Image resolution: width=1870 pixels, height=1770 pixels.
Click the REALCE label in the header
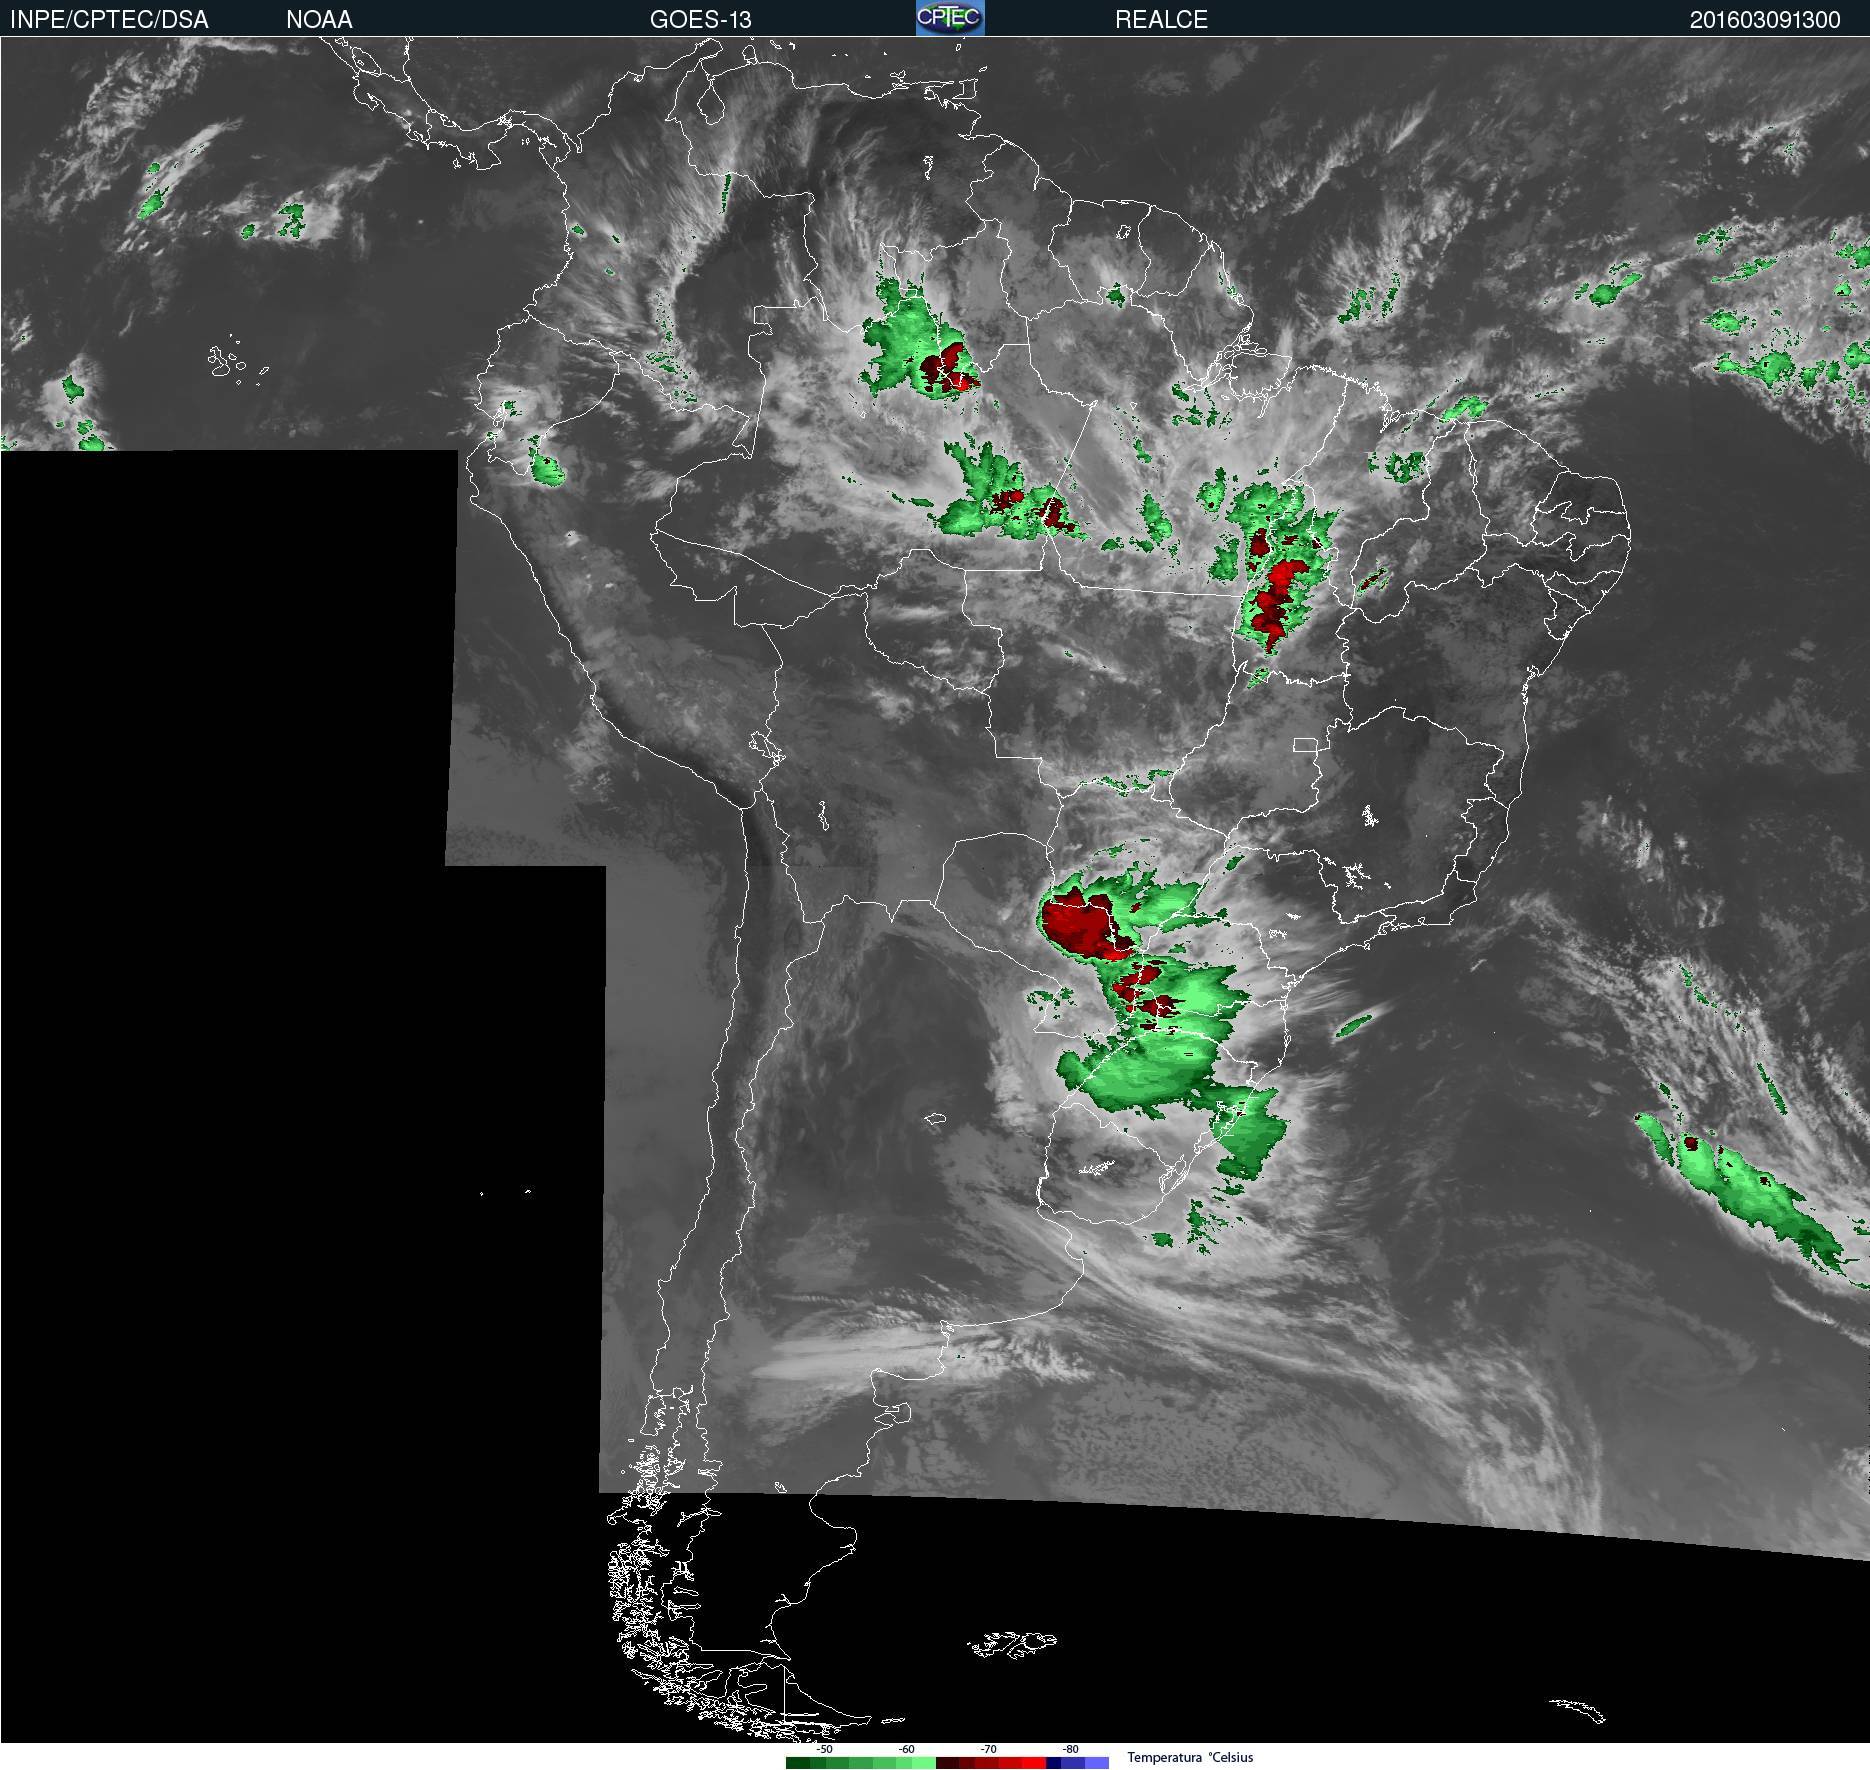pos(1161,20)
